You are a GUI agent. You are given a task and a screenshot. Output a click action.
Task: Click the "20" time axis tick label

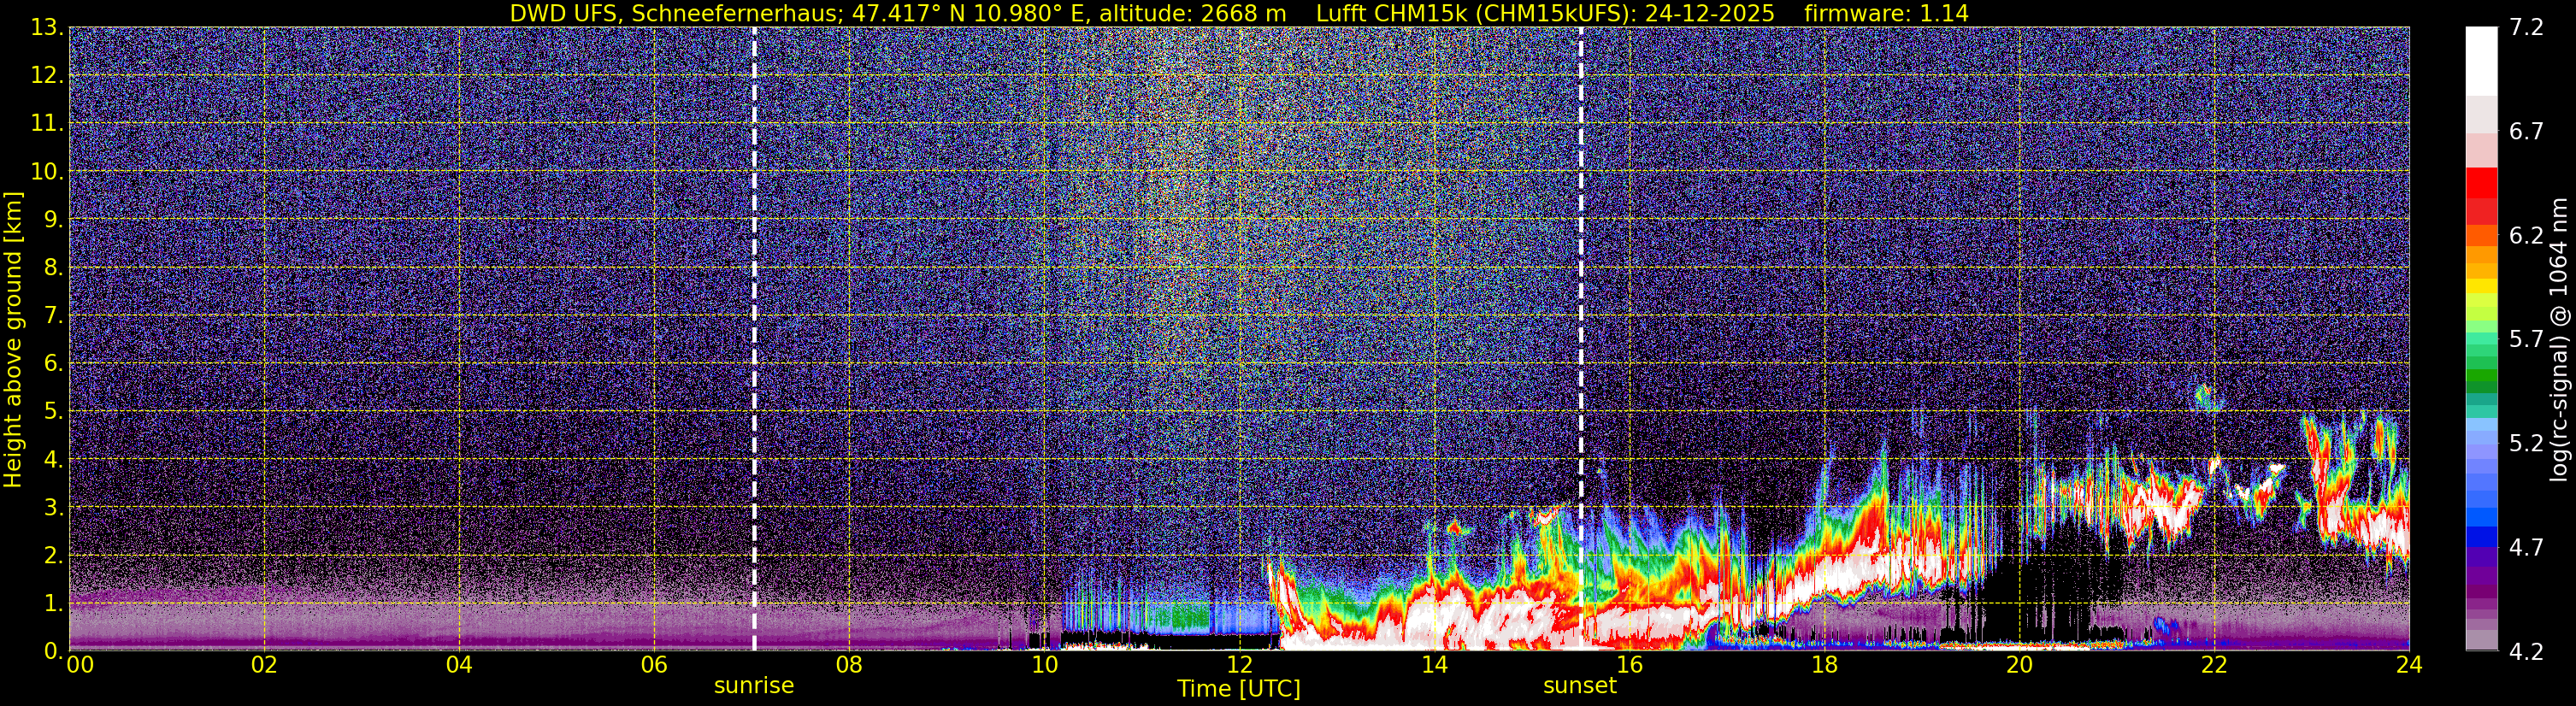(x=2019, y=666)
